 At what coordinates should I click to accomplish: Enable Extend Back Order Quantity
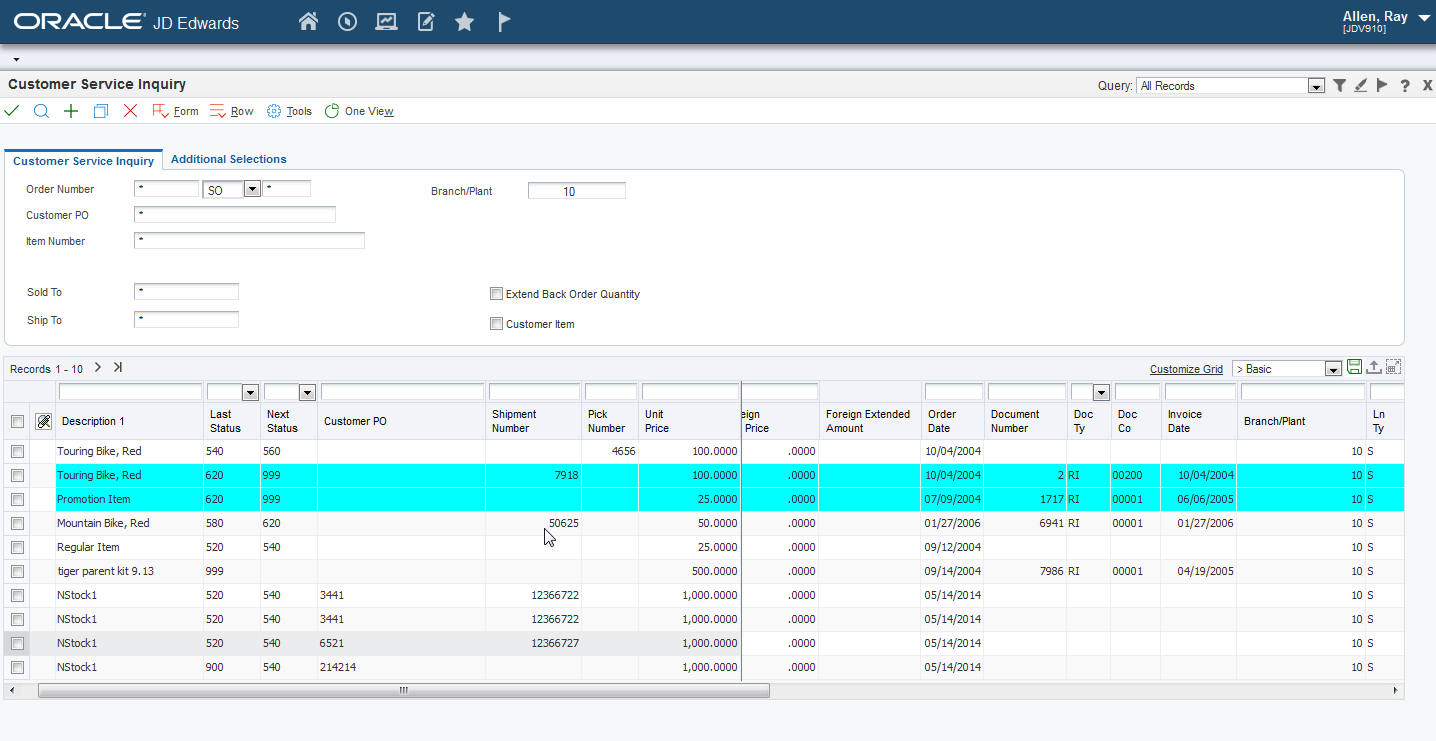coord(496,293)
